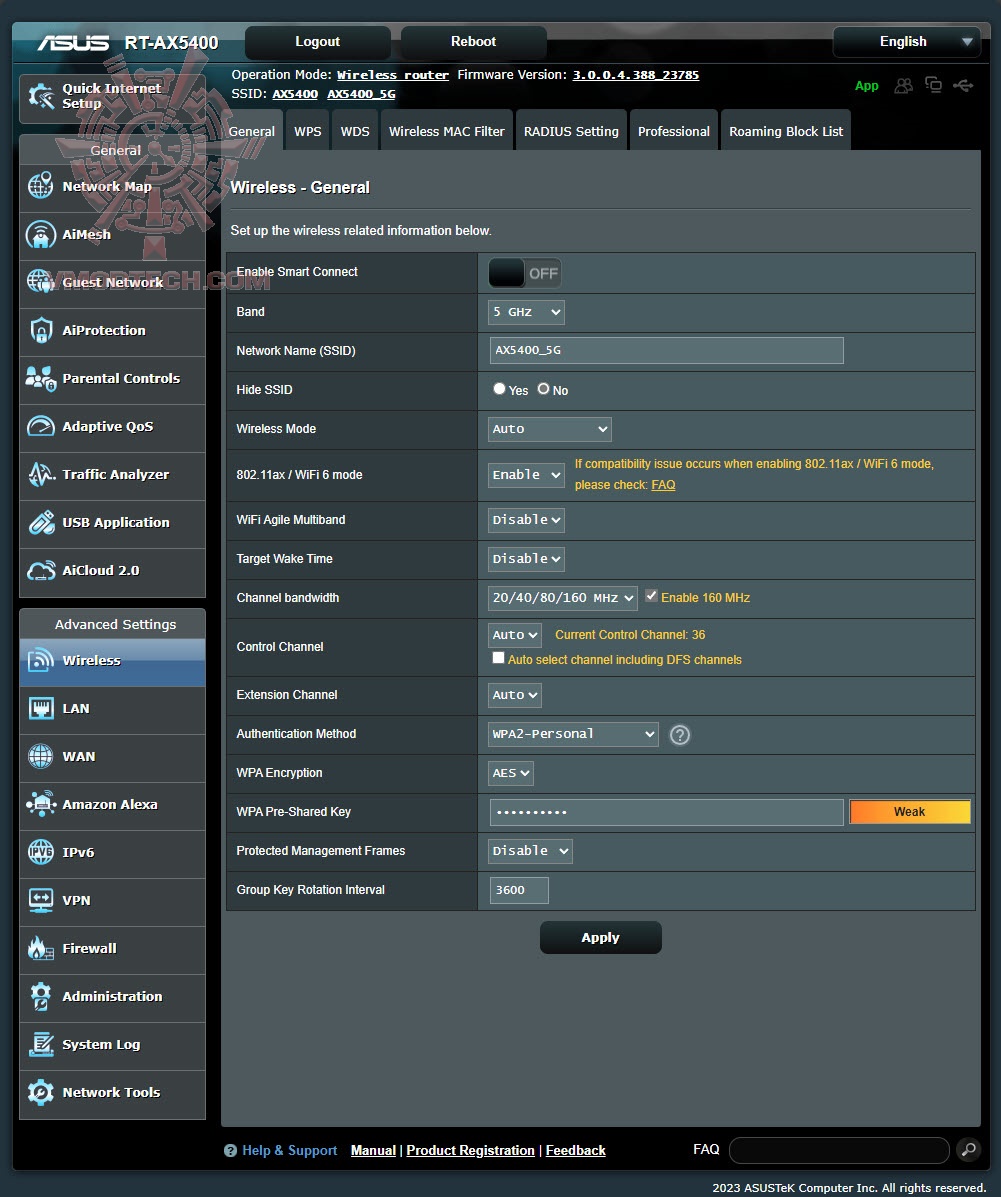This screenshot has height=1197, width=1001.
Task: Switch to the Wireless MAC Filter tab
Action: click(x=447, y=131)
